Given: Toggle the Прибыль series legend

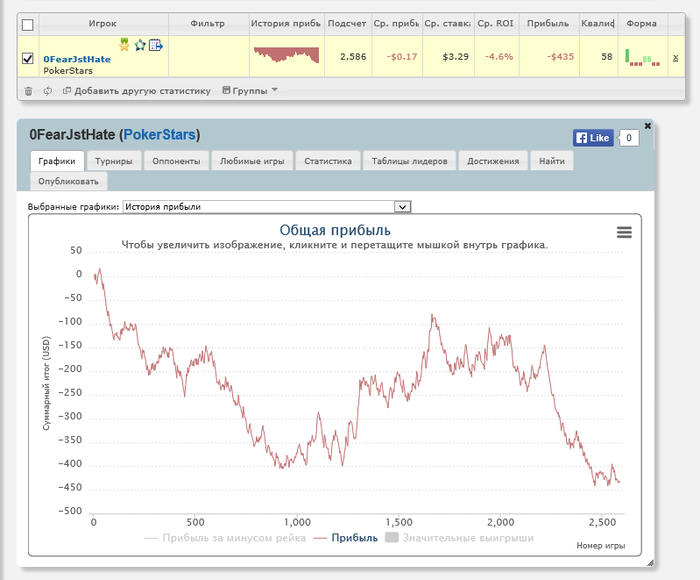Looking at the screenshot, I should click(346, 538).
